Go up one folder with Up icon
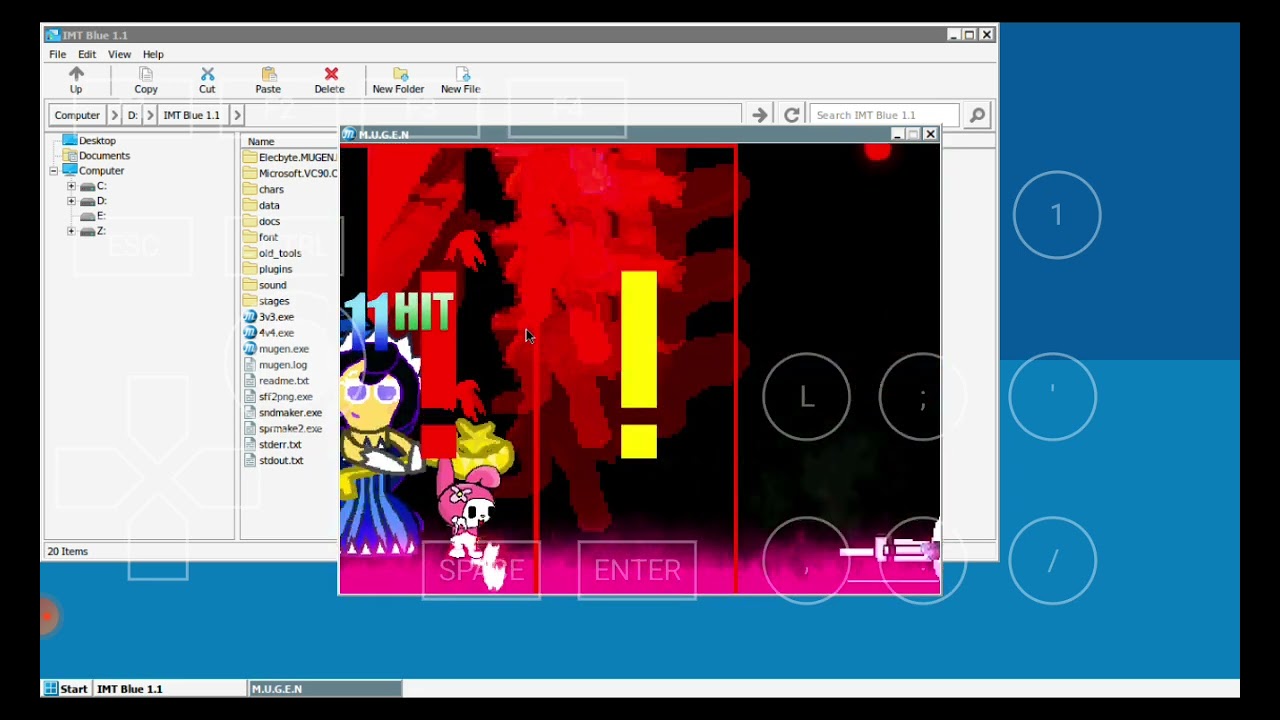 tap(76, 80)
